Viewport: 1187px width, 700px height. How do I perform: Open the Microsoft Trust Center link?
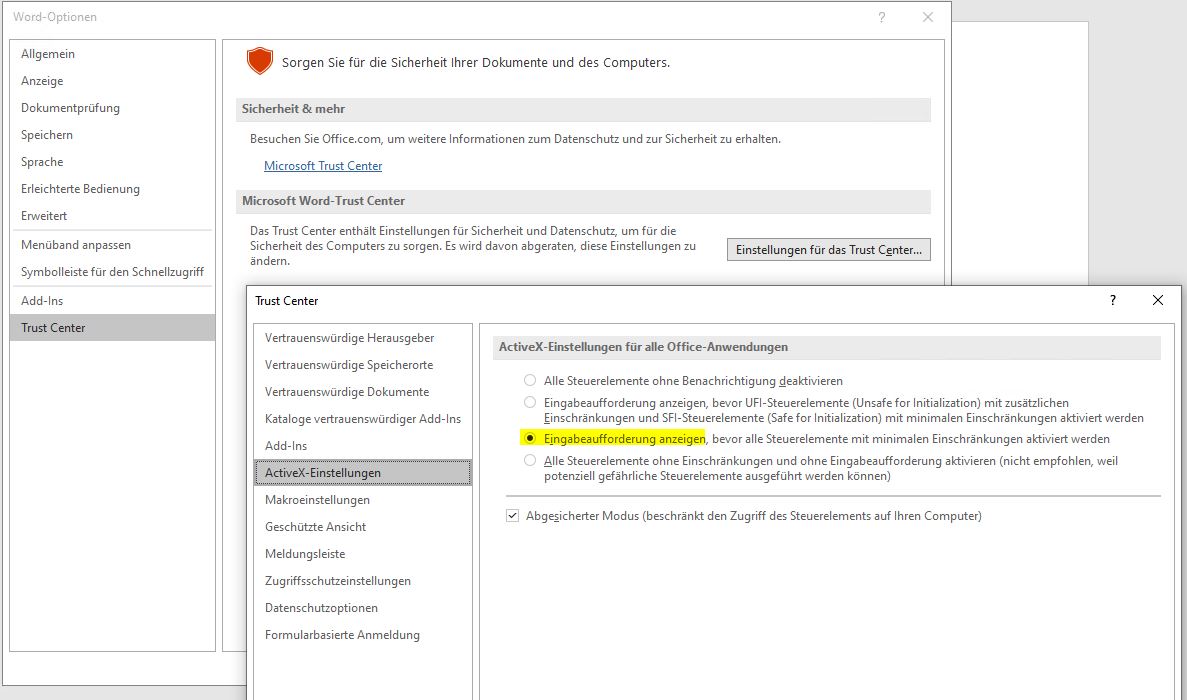323,166
